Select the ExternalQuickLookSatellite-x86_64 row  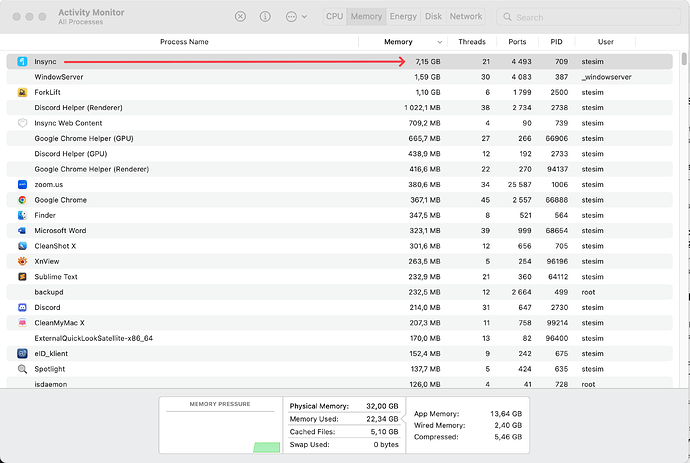tap(339, 338)
